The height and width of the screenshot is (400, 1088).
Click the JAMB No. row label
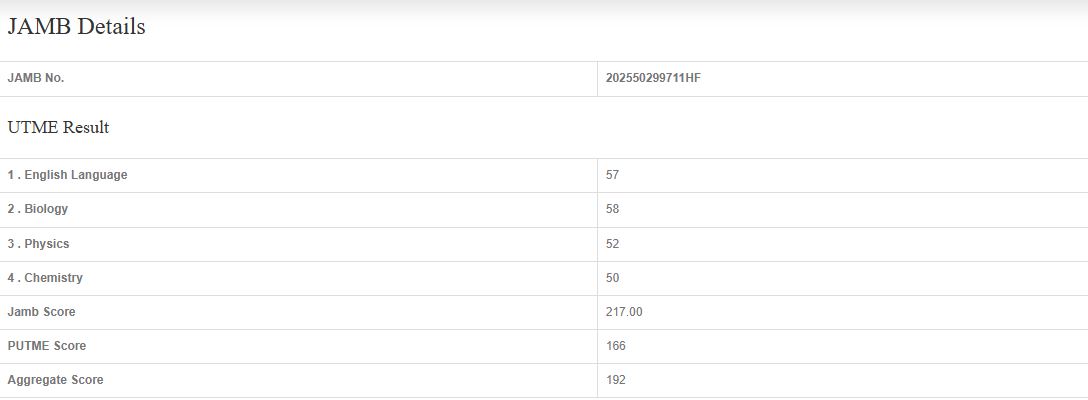coord(36,78)
